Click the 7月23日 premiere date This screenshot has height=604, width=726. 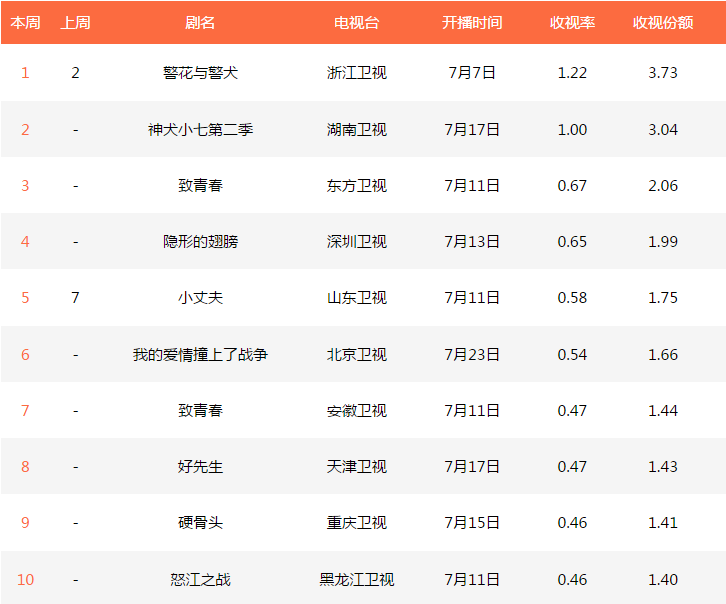(472, 355)
